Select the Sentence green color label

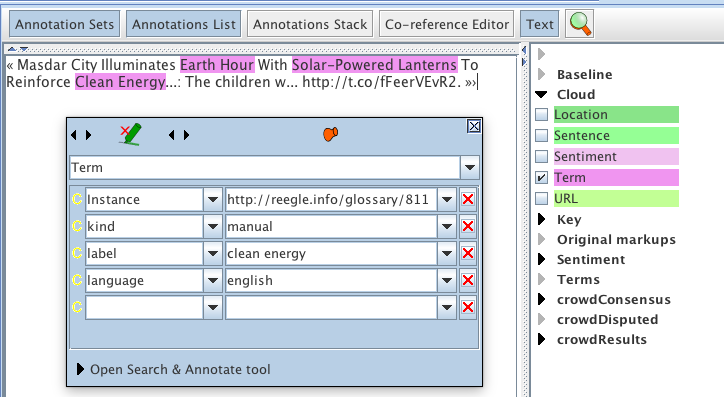(x=616, y=135)
